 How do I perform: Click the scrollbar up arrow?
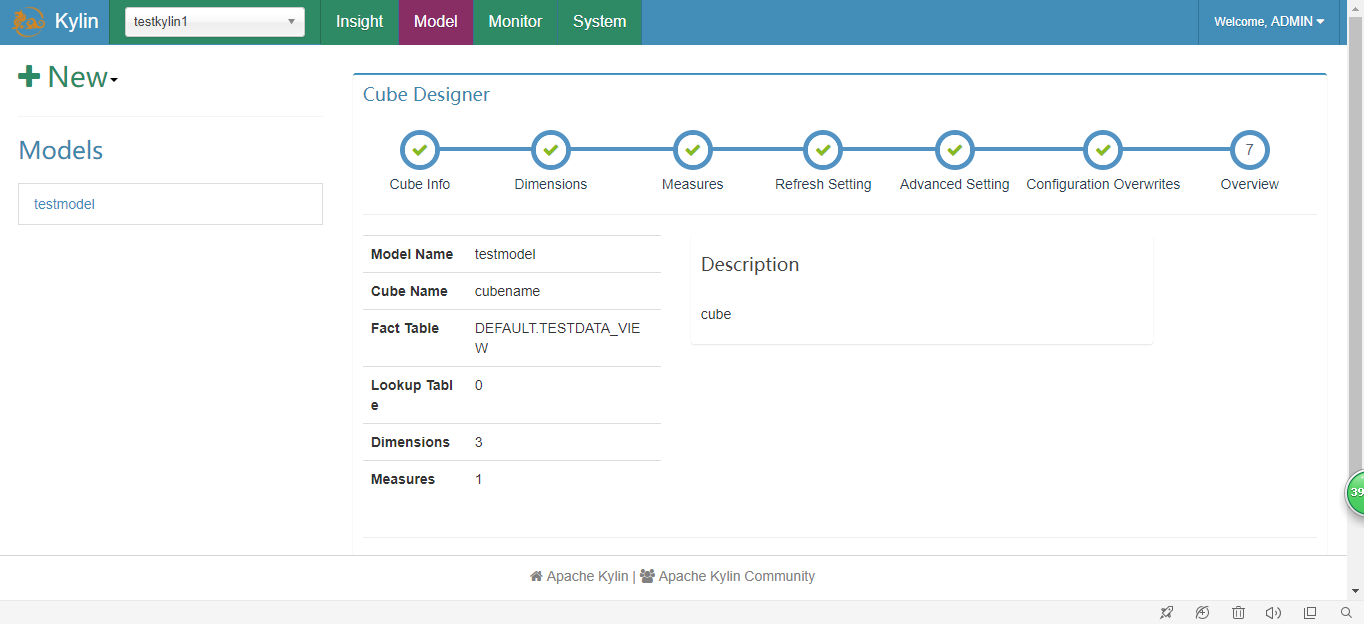point(1356,8)
